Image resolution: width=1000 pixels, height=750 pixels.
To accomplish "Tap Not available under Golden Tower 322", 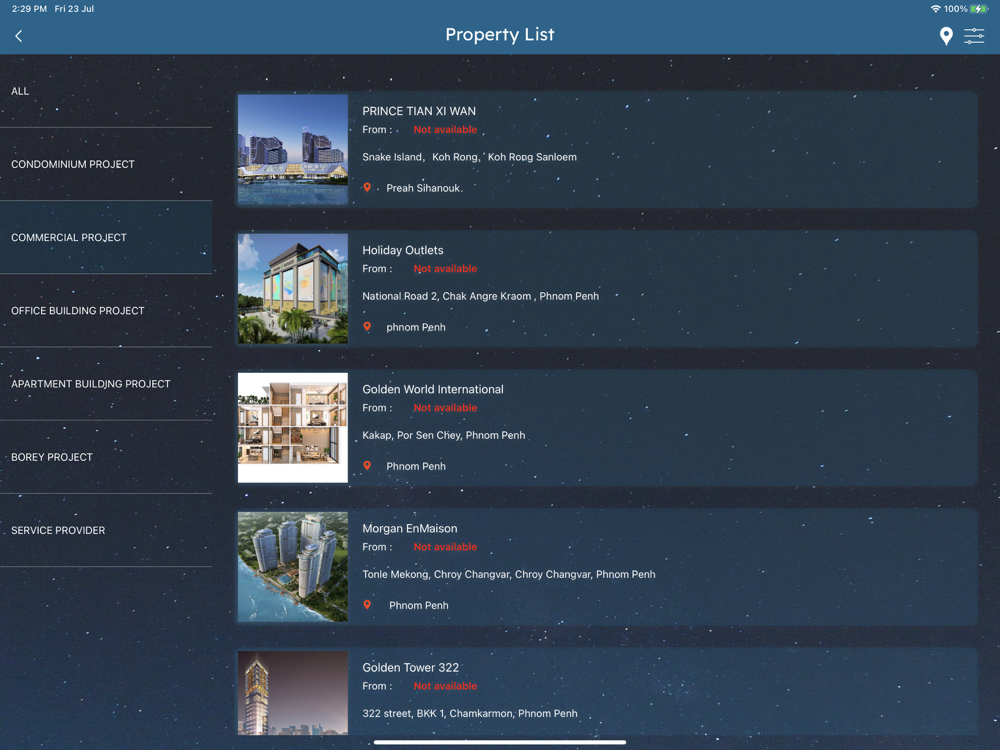I will tap(445, 686).
